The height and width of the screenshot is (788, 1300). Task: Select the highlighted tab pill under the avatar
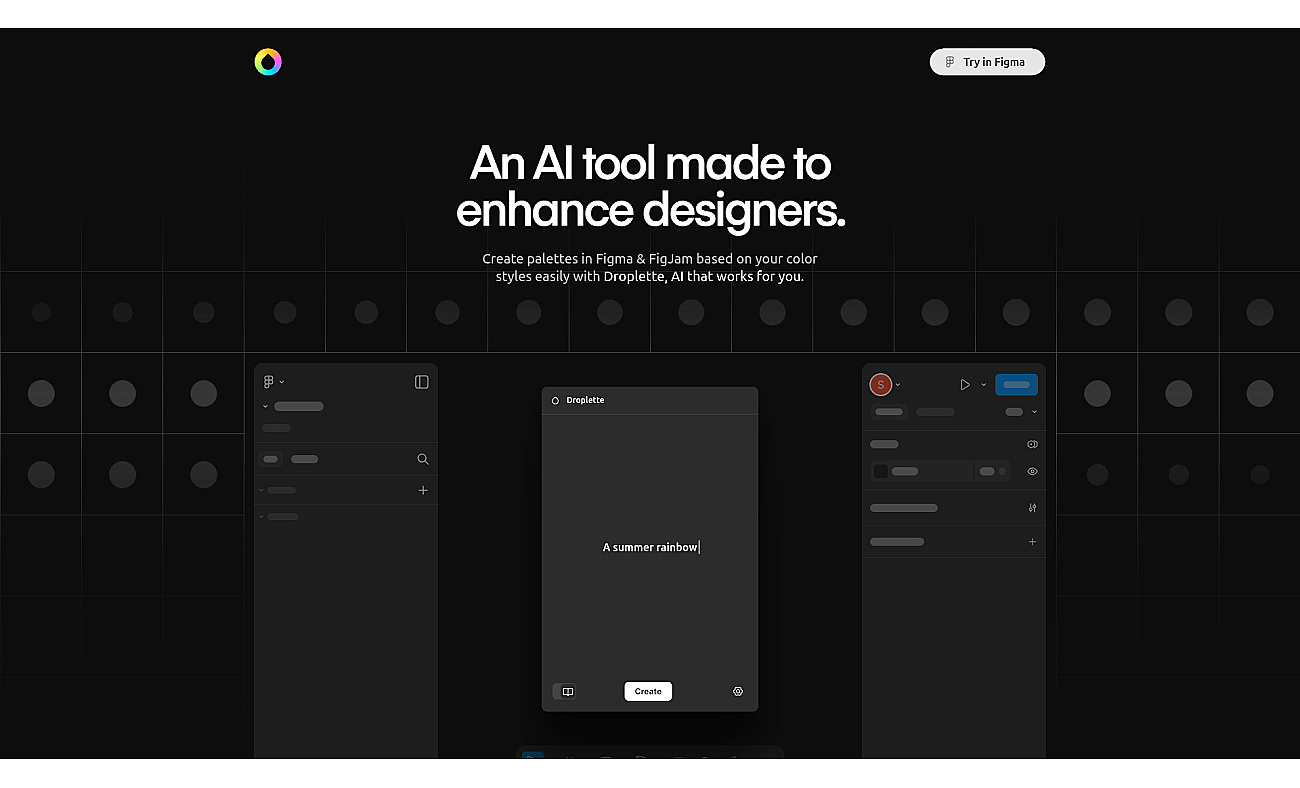888,412
